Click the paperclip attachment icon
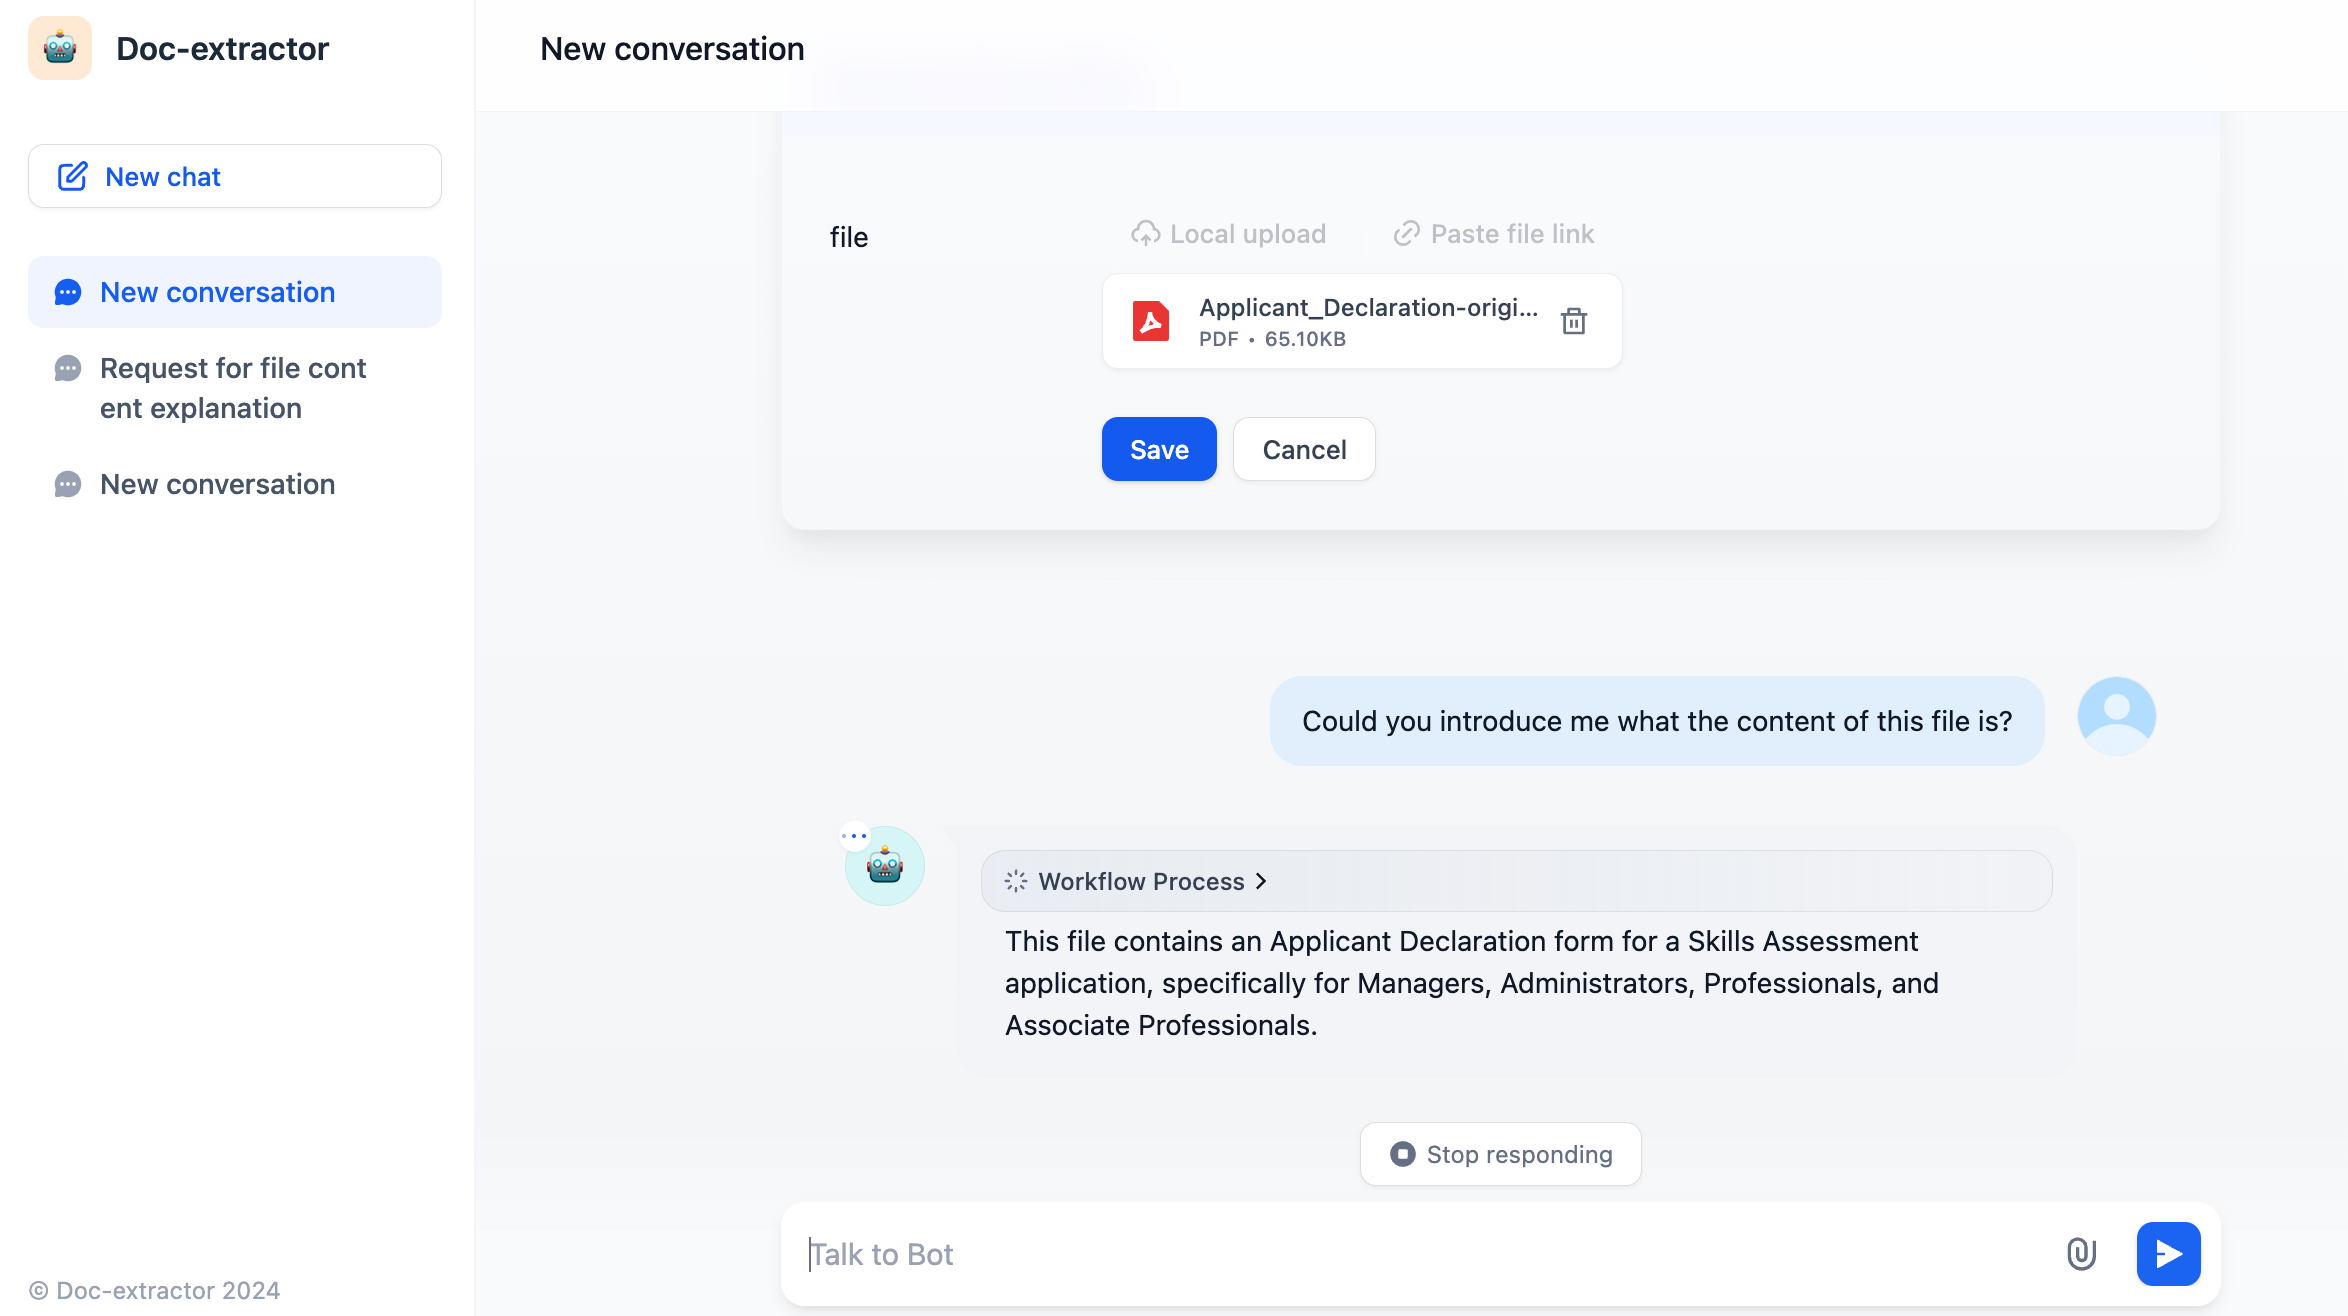 2081,1253
